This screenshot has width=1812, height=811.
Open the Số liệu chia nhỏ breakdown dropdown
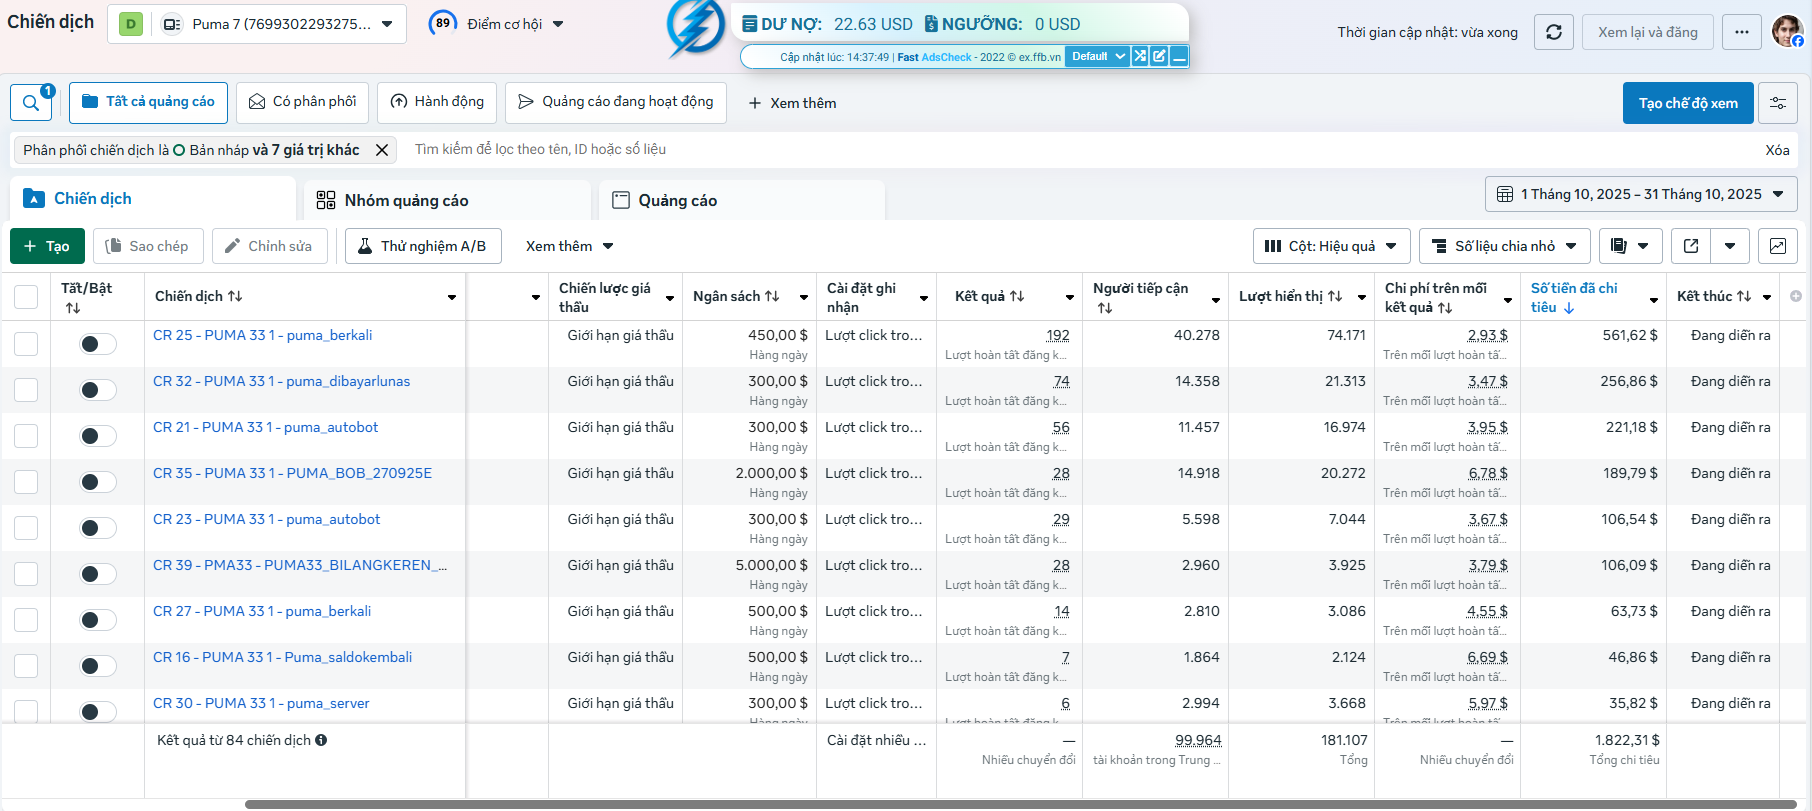(1505, 246)
